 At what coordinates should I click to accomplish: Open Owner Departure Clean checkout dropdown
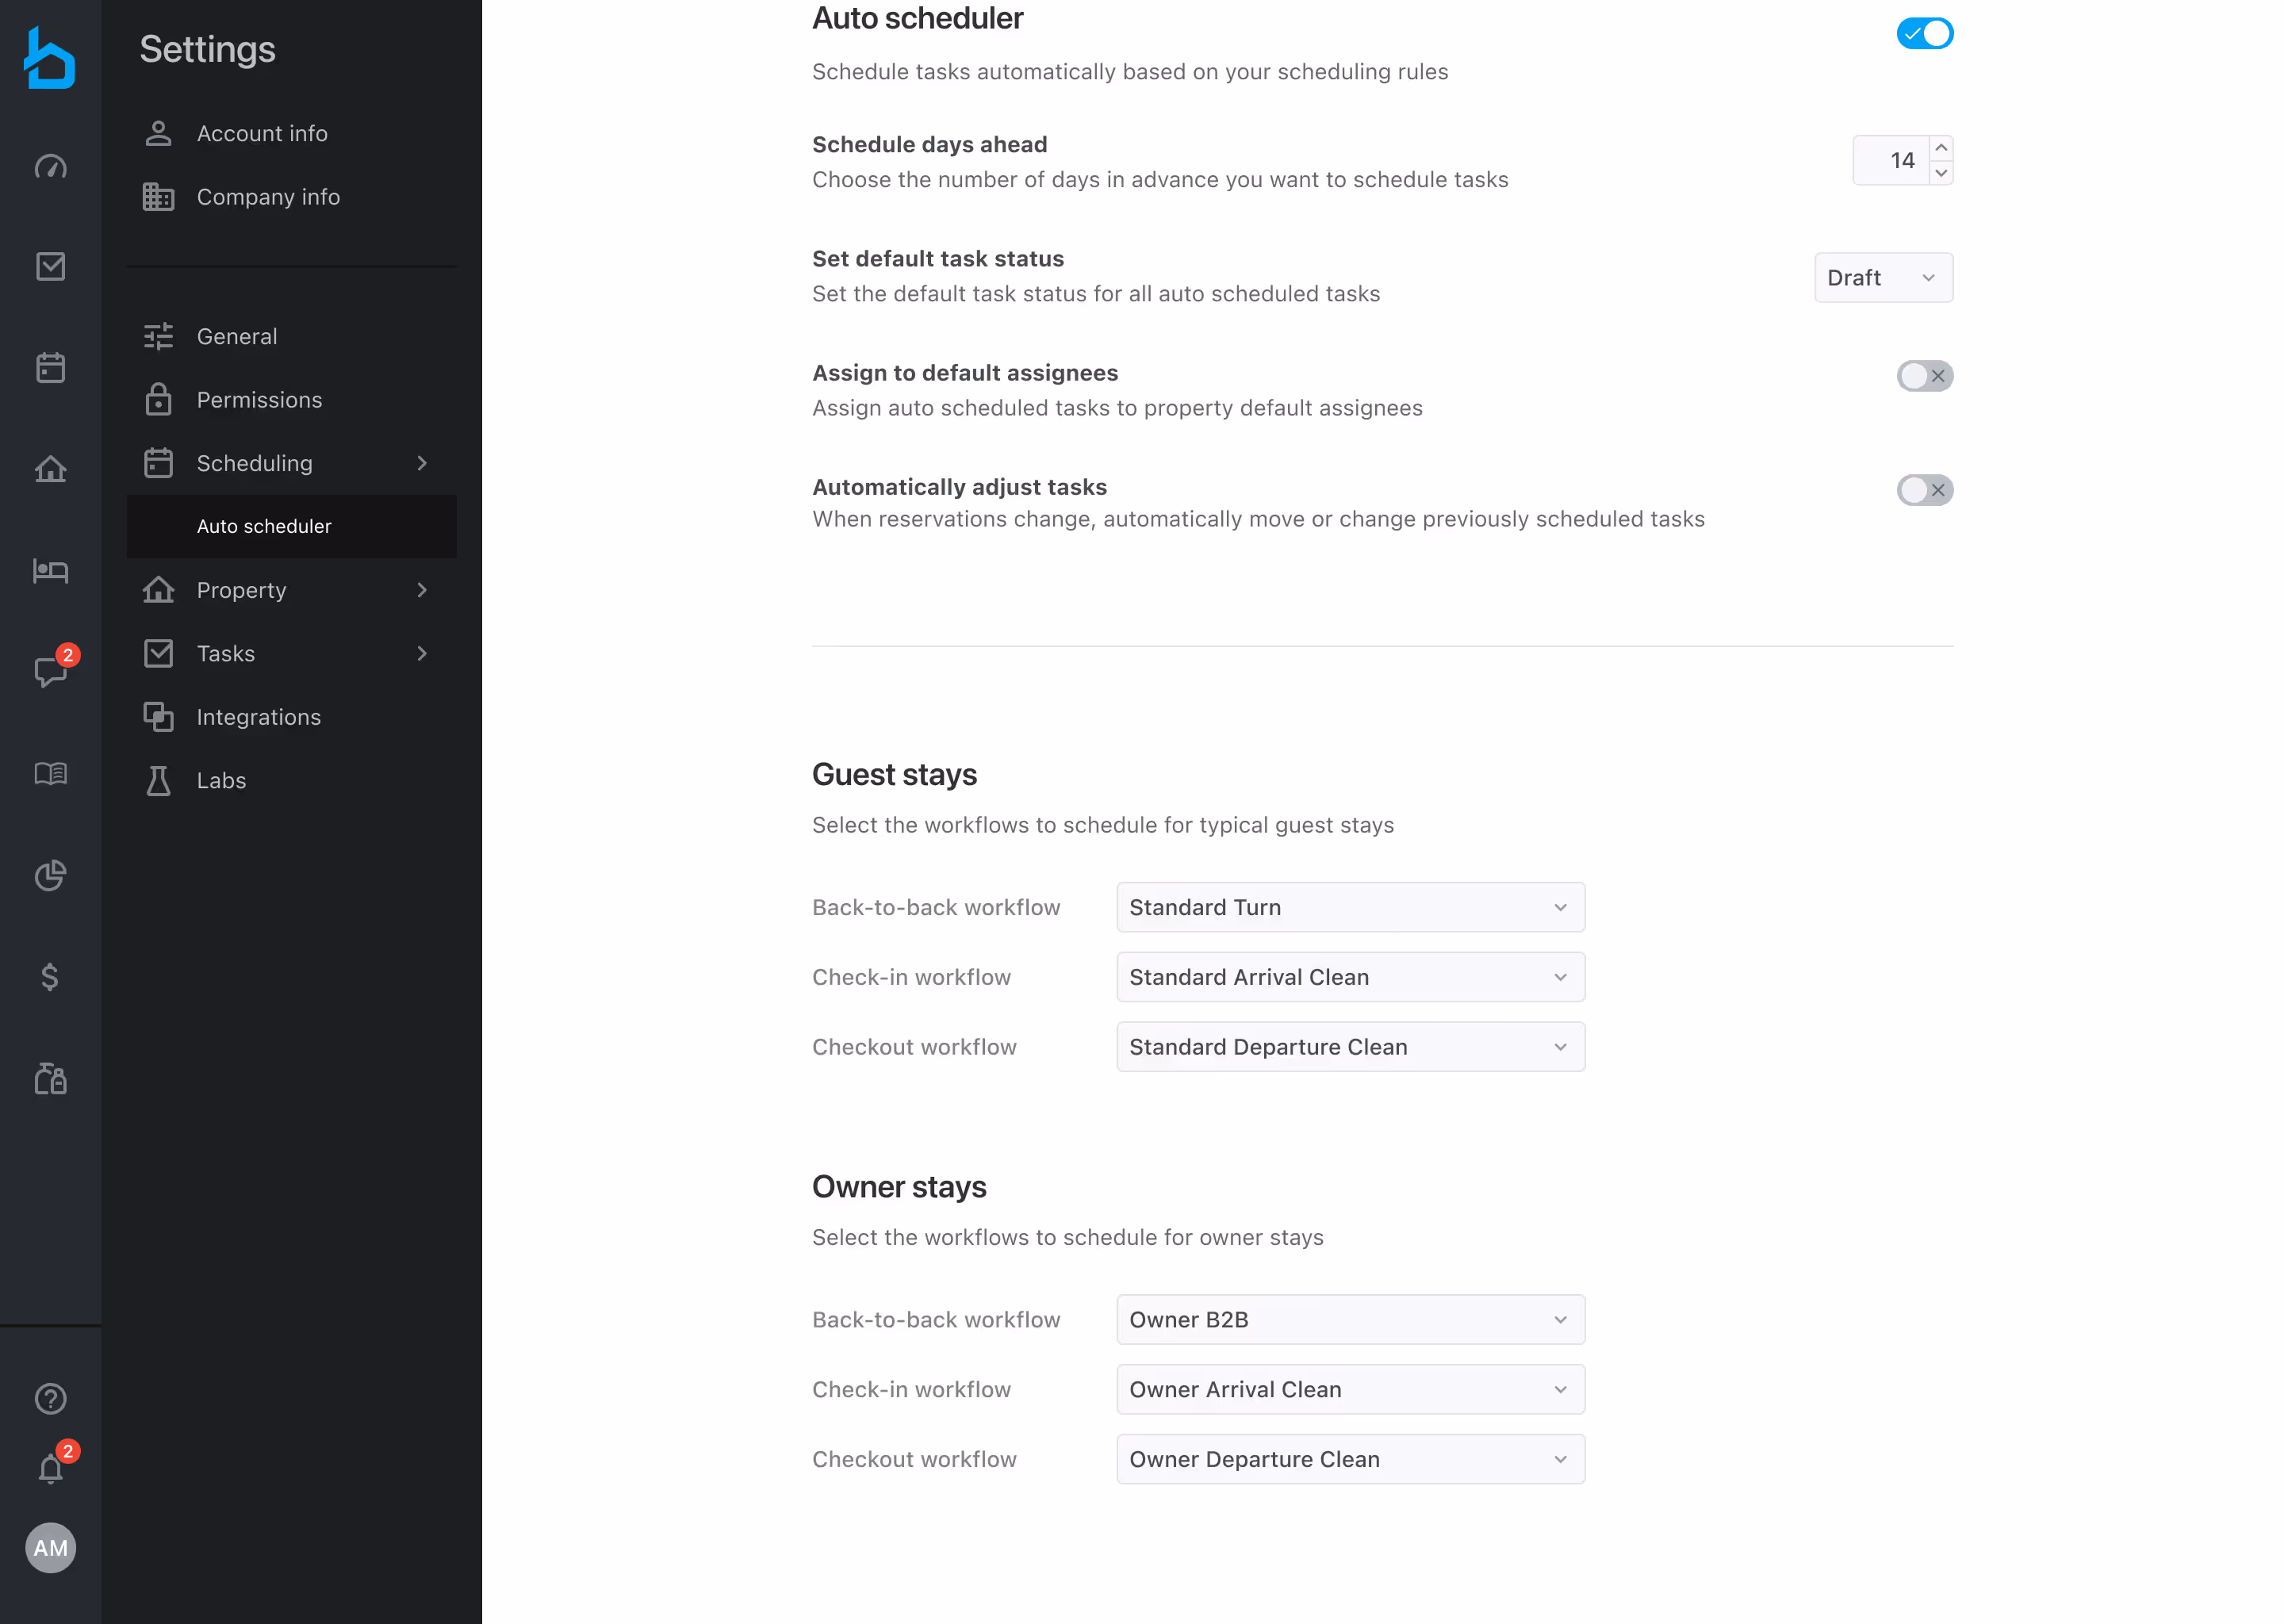point(1349,1459)
